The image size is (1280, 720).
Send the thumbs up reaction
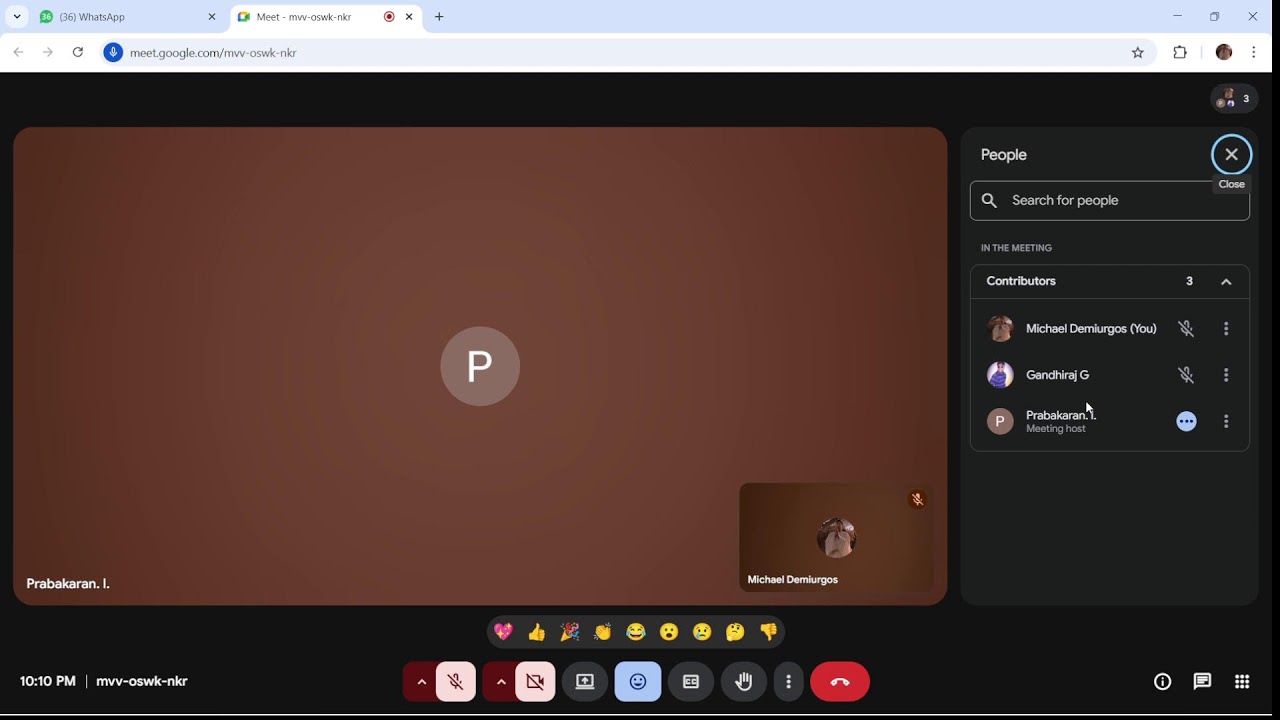tap(537, 632)
